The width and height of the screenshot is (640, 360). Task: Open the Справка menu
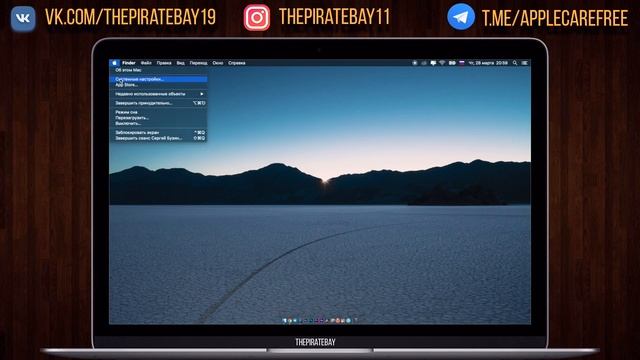pyautogui.click(x=237, y=63)
